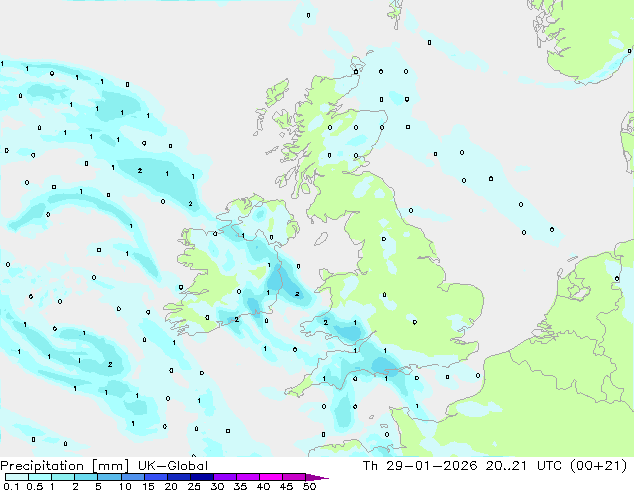Click the date text '29-01-2026'

[x=432, y=466]
